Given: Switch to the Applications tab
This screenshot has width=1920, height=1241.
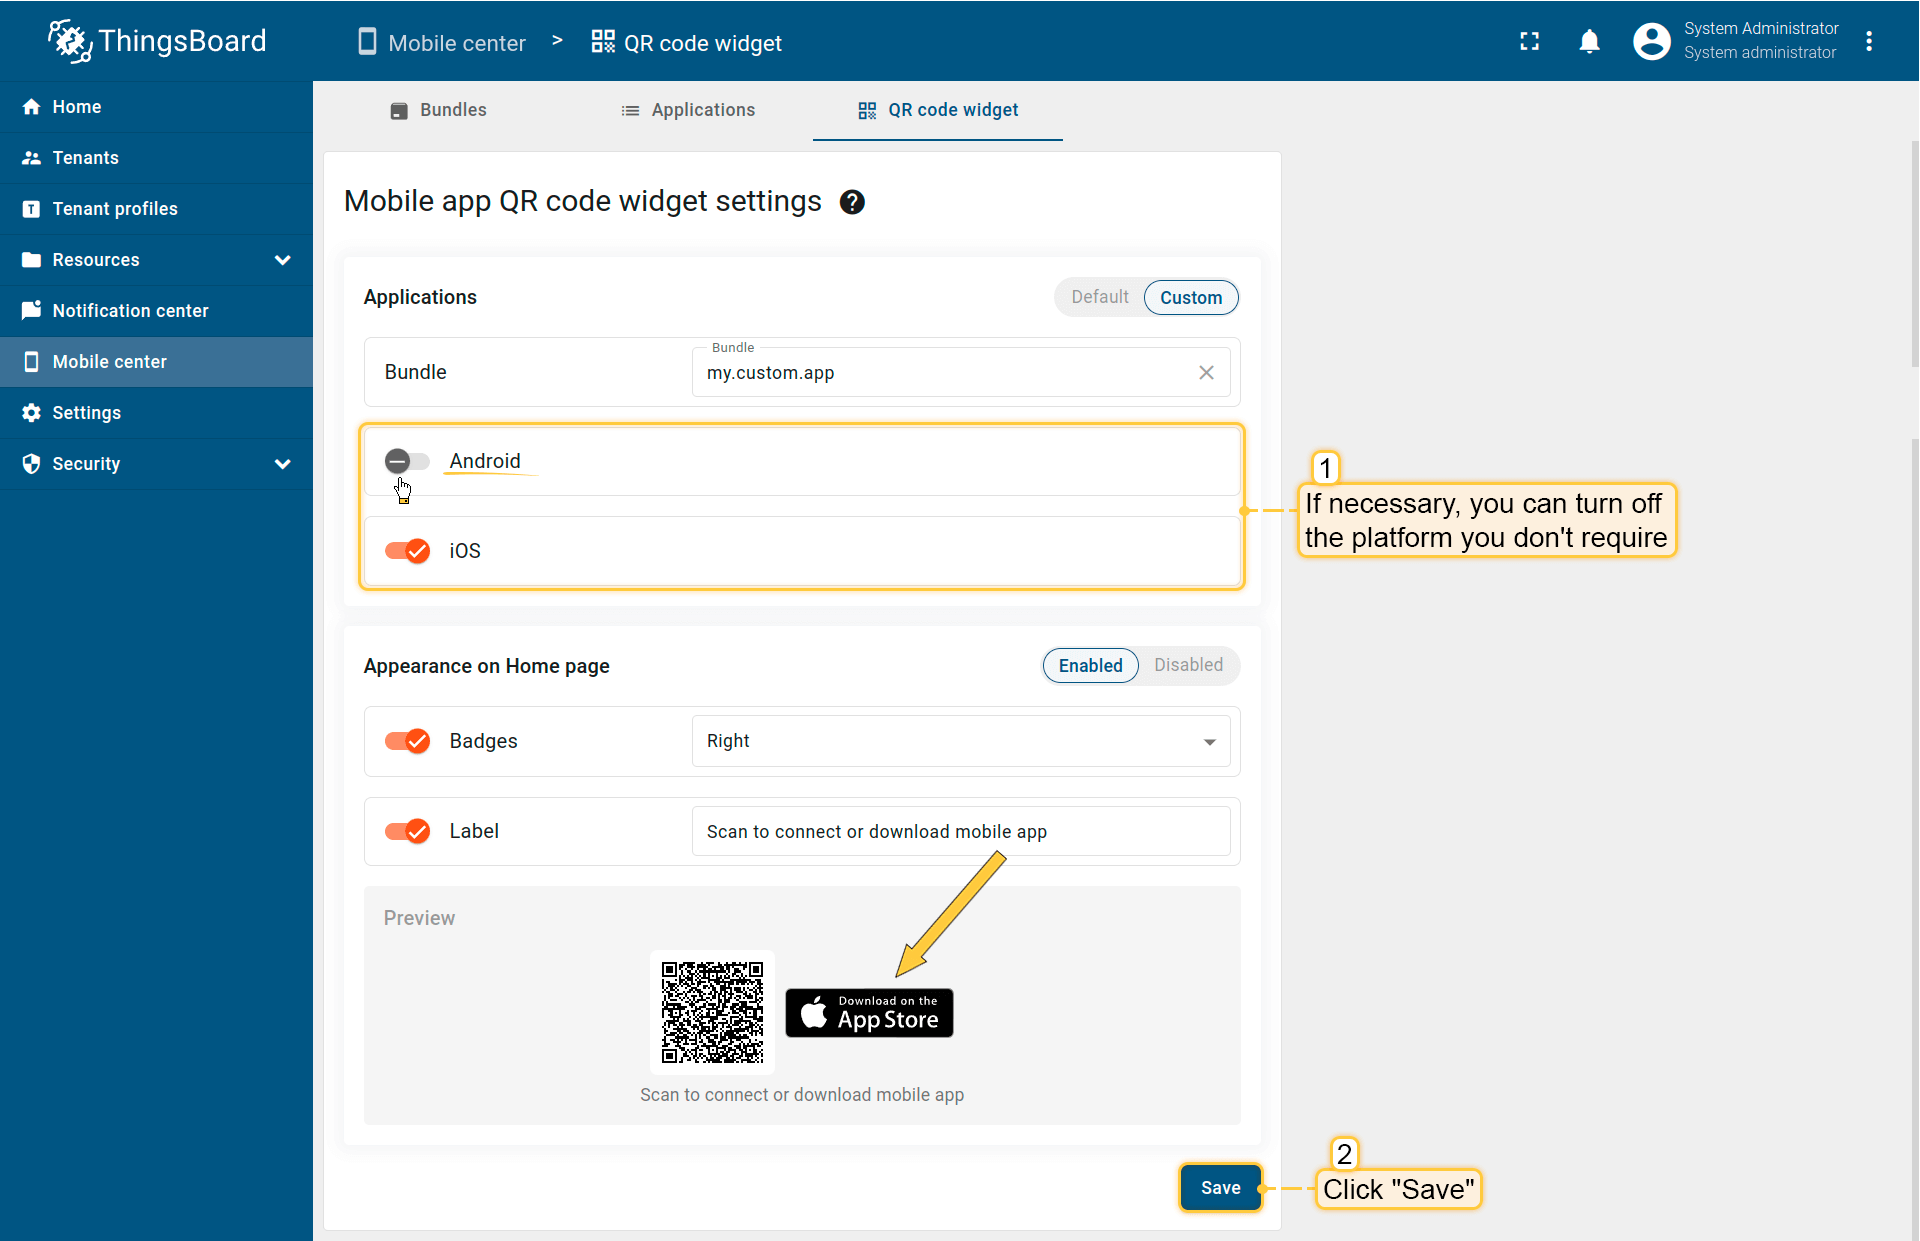Looking at the screenshot, I should [x=688, y=110].
